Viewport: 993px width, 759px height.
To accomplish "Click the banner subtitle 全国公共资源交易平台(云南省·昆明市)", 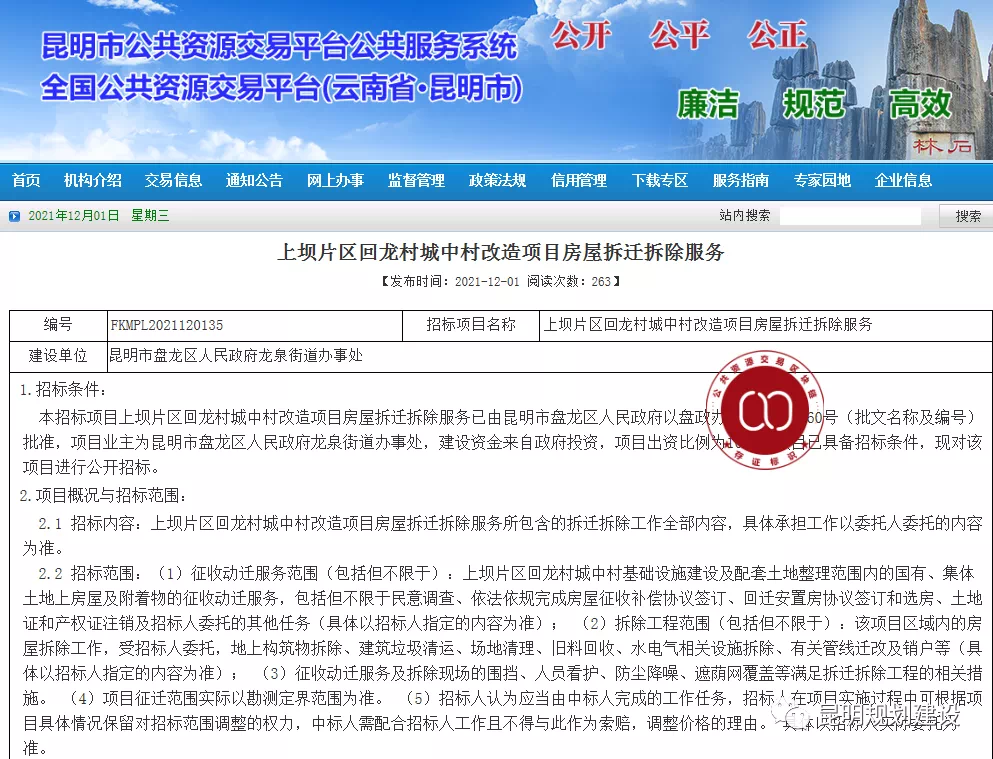I will tap(282, 88).
